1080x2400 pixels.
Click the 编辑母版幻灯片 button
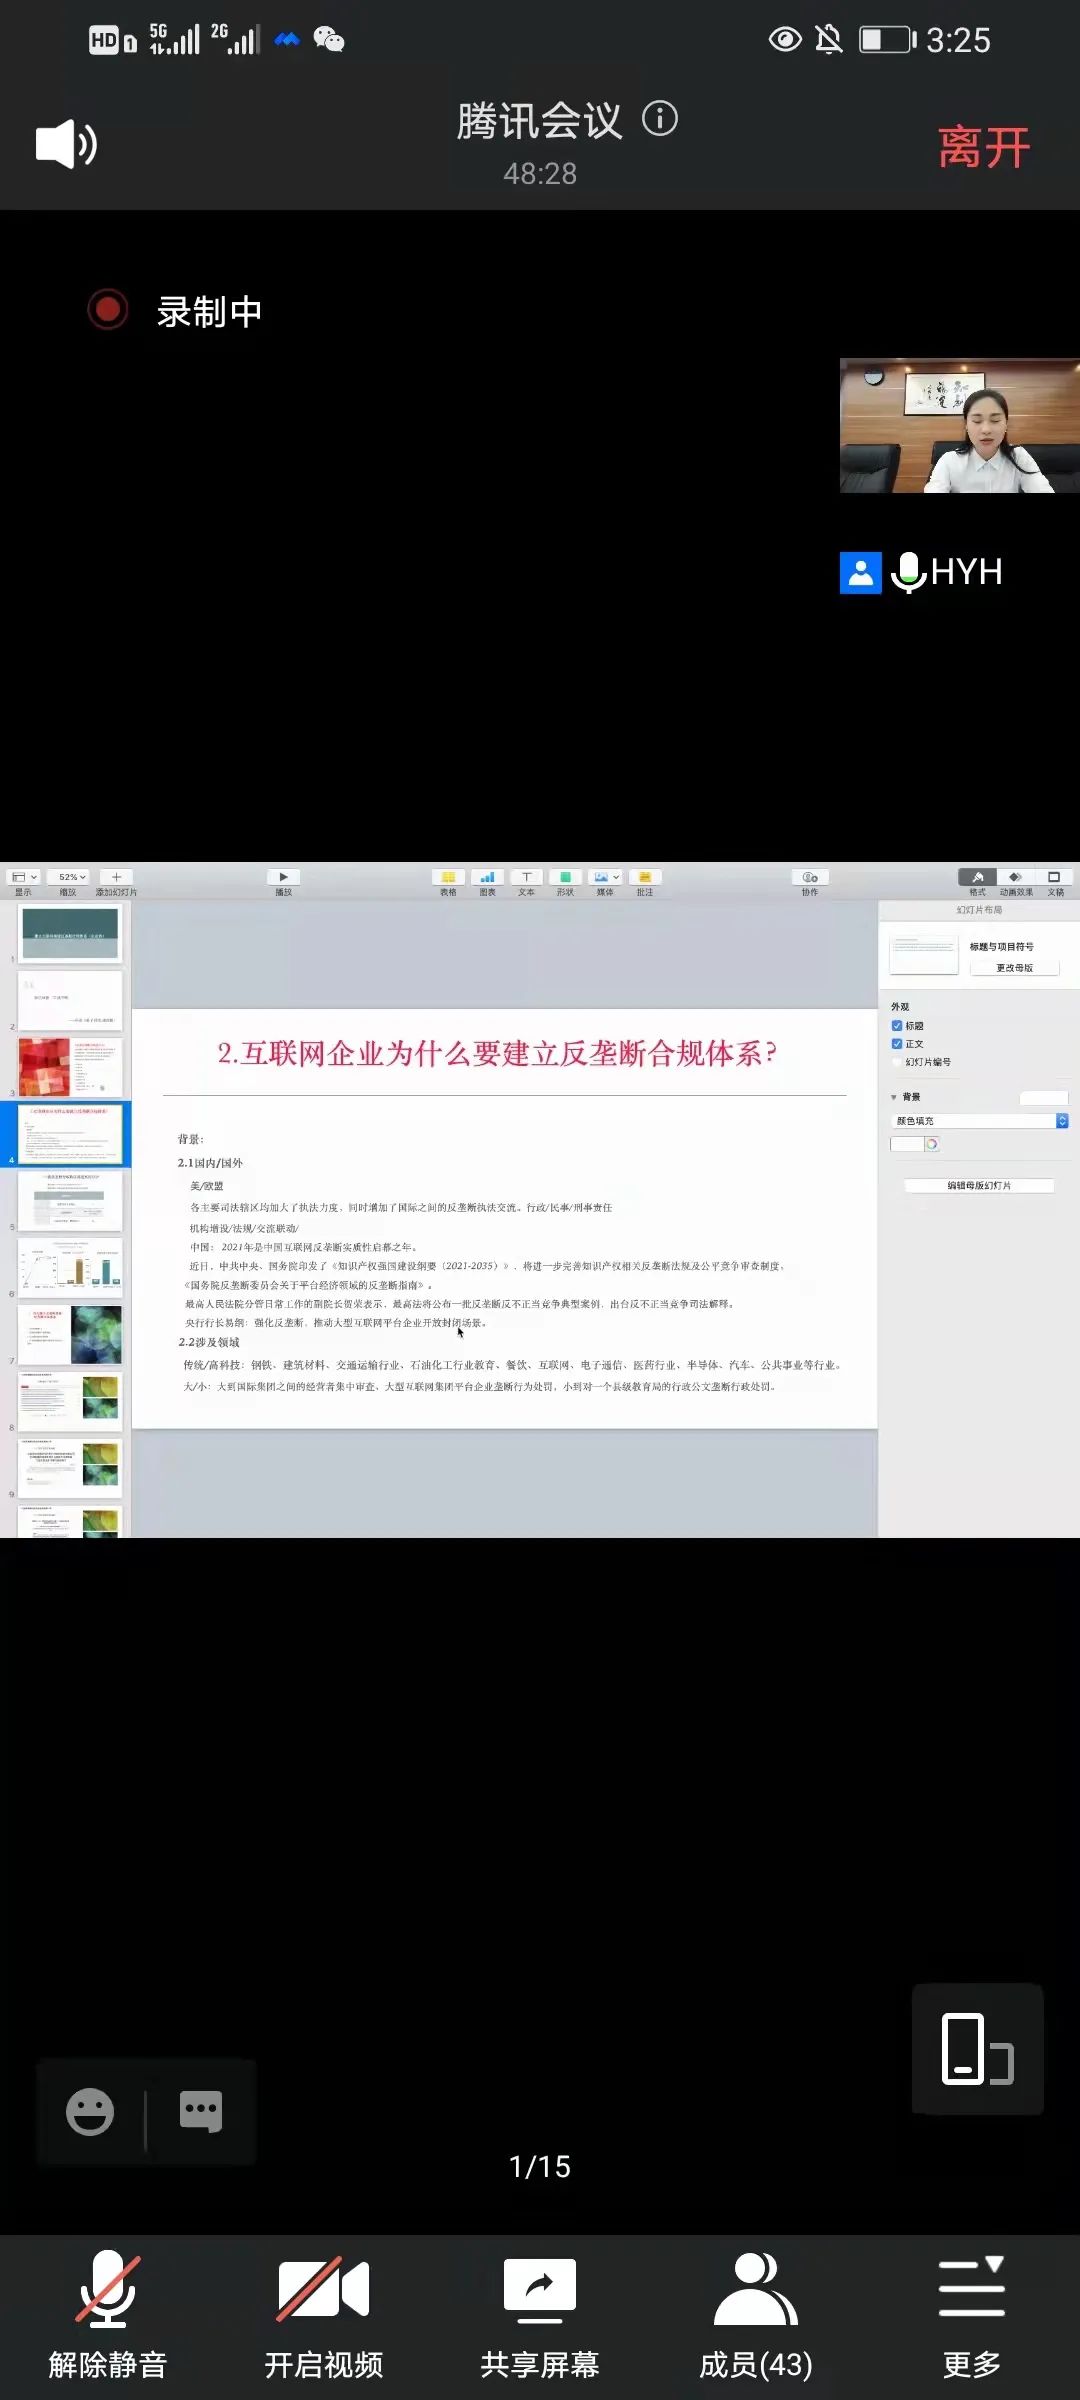pyautogui.click(x=979, y=1186)
